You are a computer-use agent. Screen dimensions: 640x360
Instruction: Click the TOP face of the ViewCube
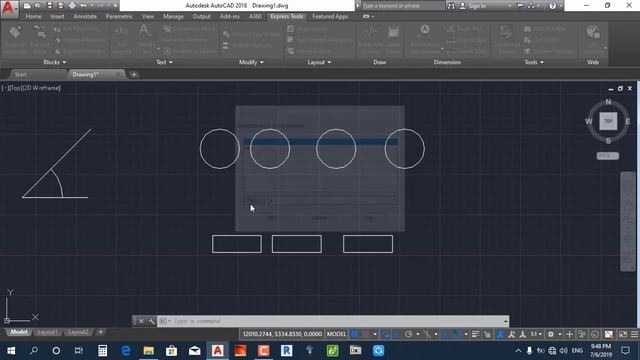click(x=608, y=121)
